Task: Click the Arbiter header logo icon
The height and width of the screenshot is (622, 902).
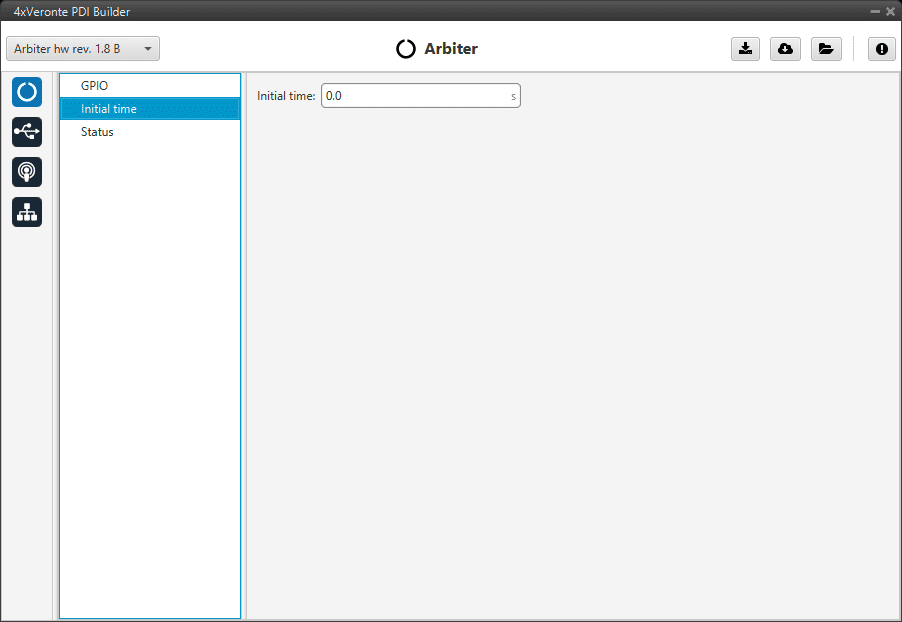Action: 406,49
